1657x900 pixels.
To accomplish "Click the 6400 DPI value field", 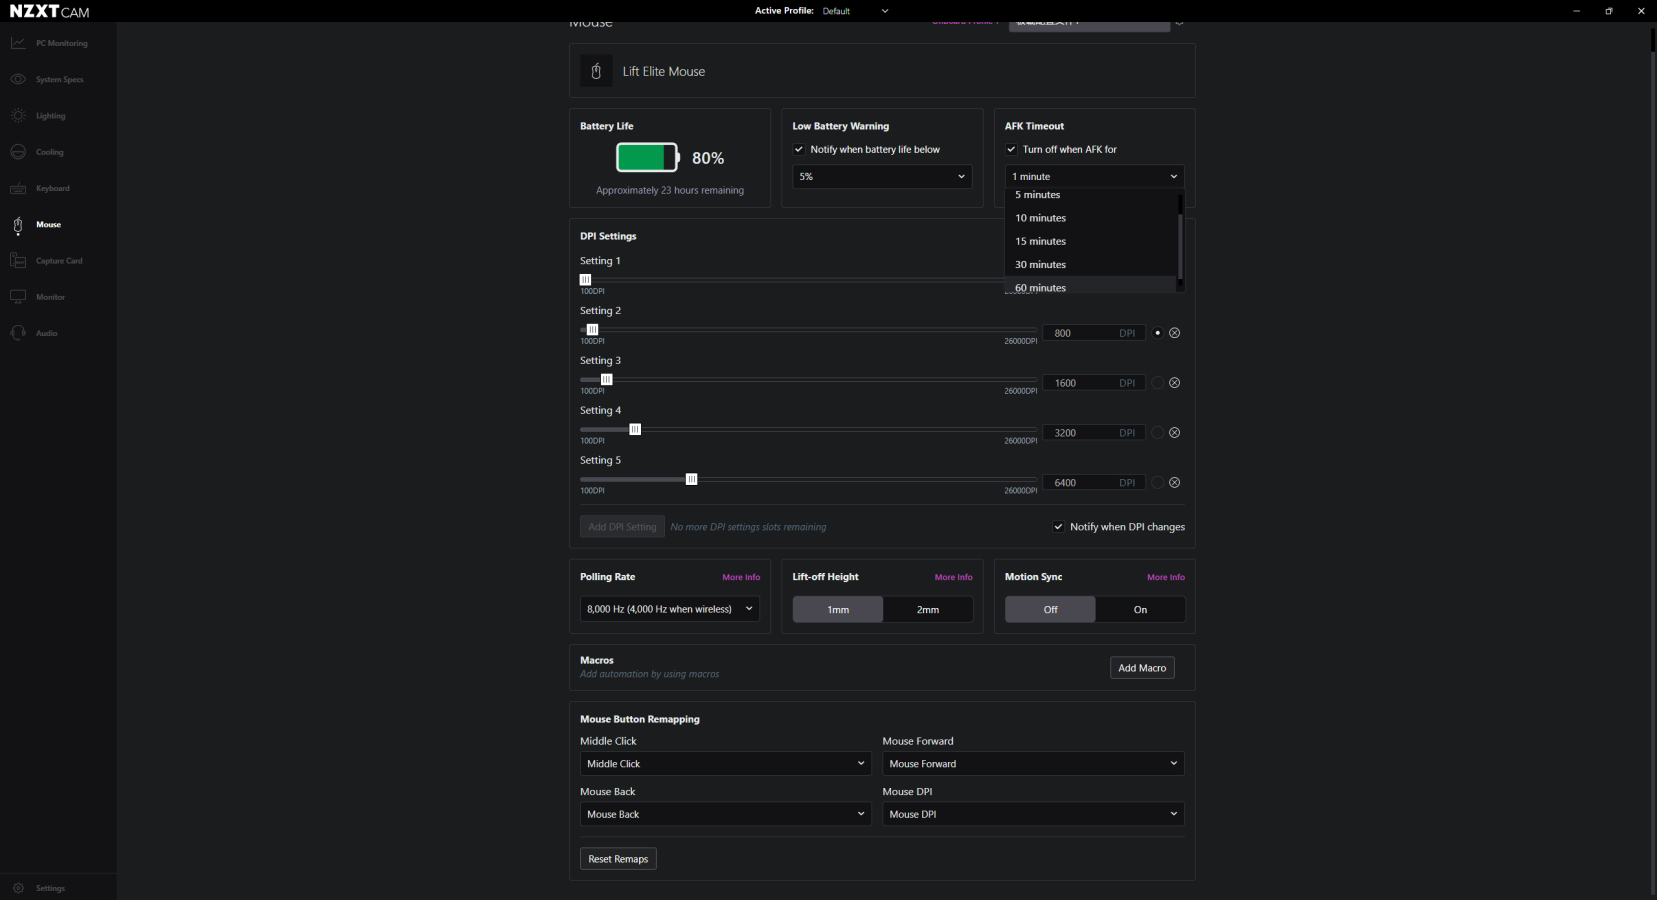I will [1093, 483].
